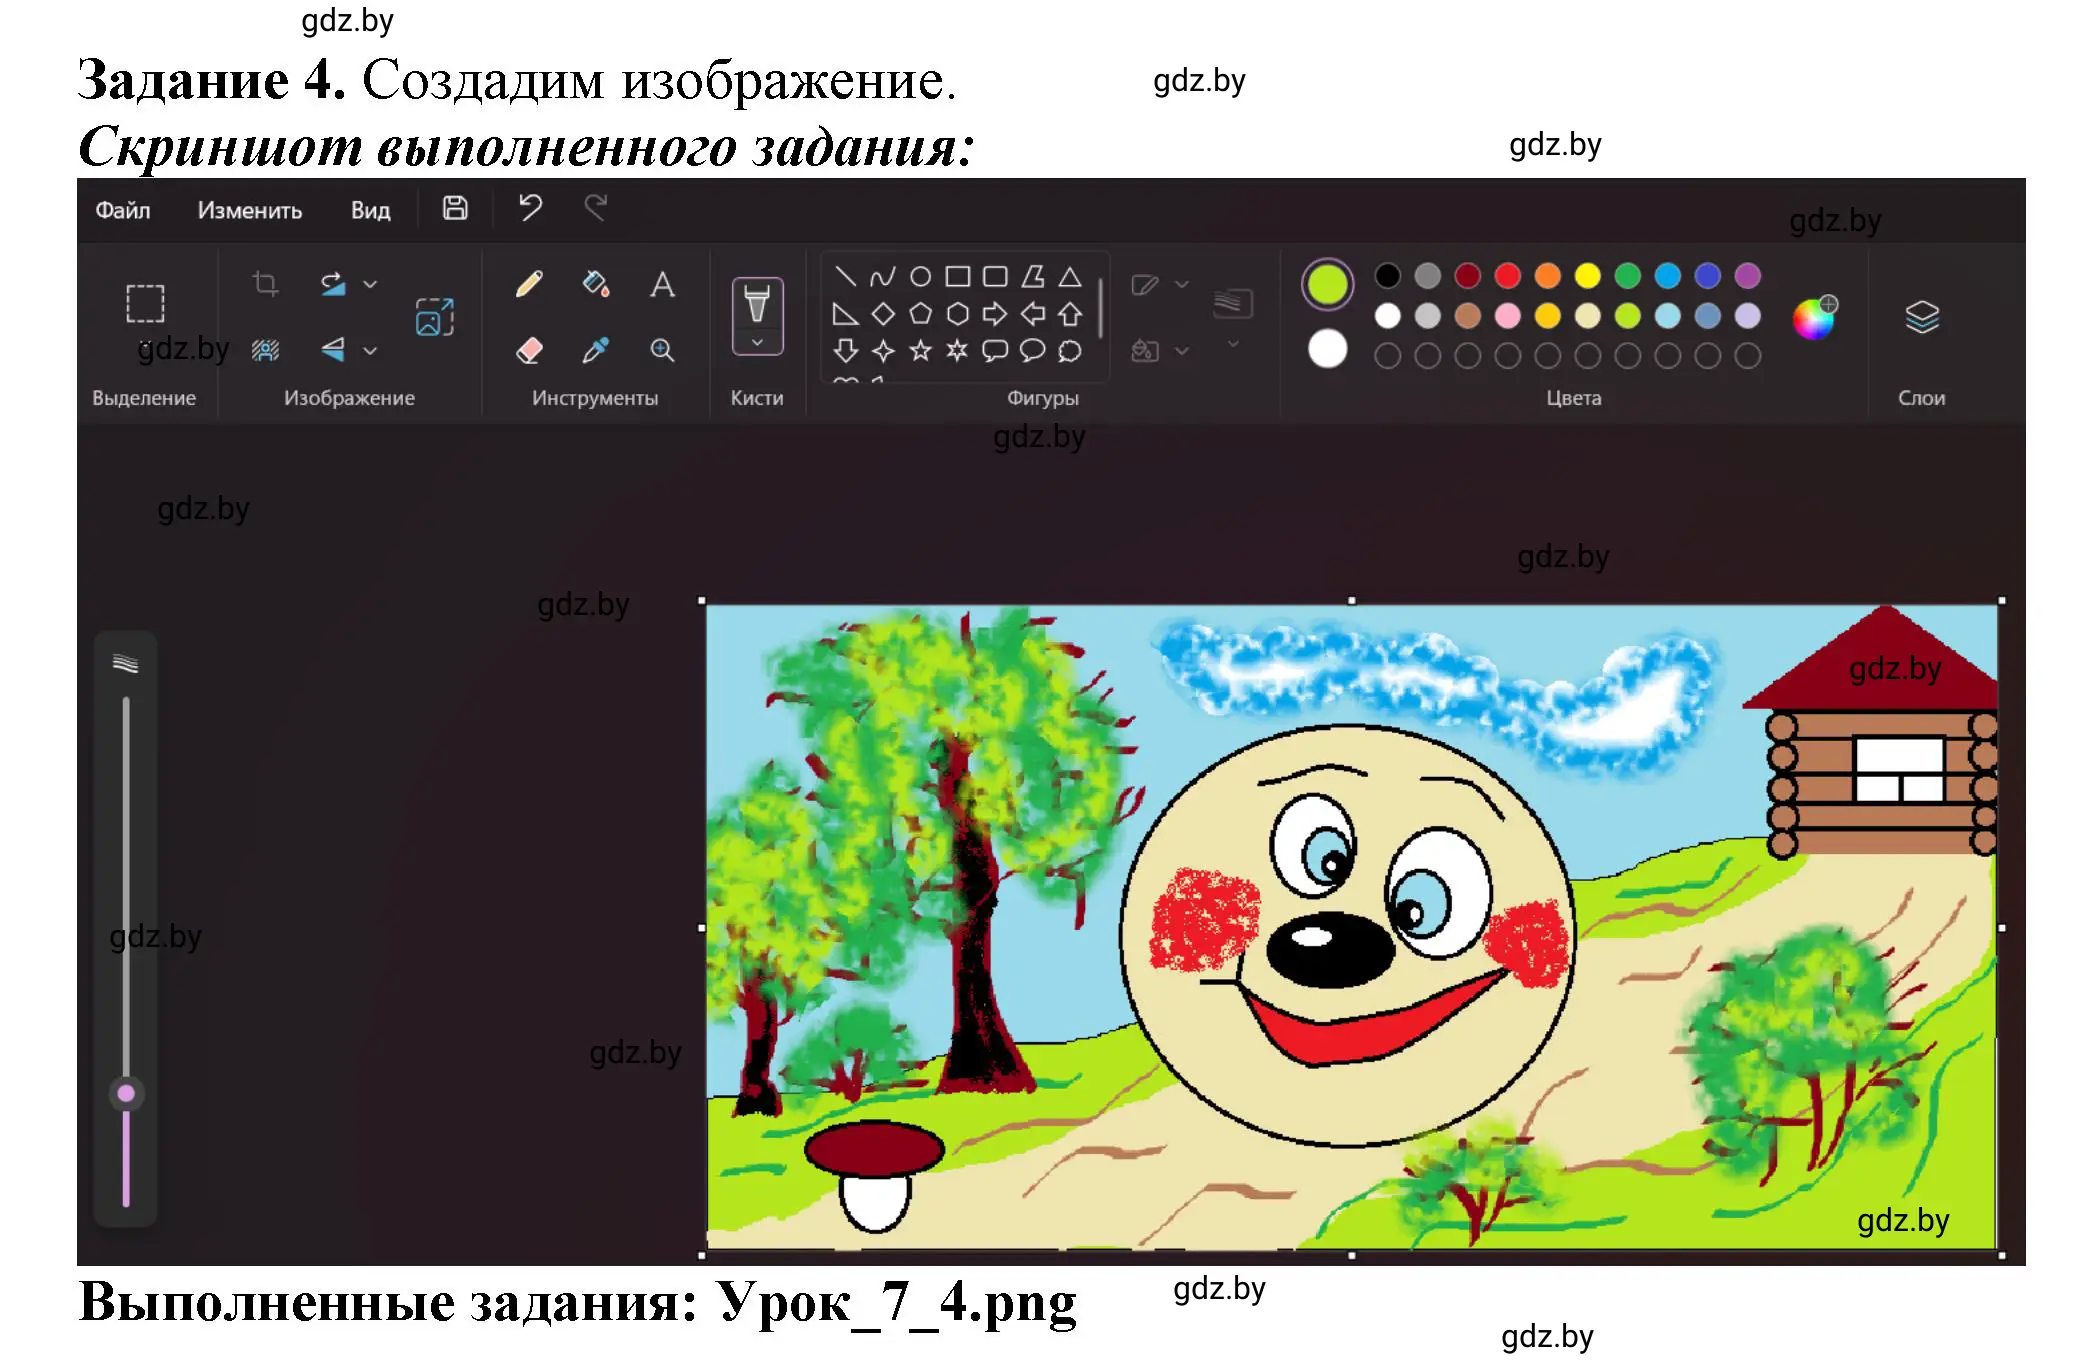
Task: Click the Rotate image icon
Action: point(333,284)
